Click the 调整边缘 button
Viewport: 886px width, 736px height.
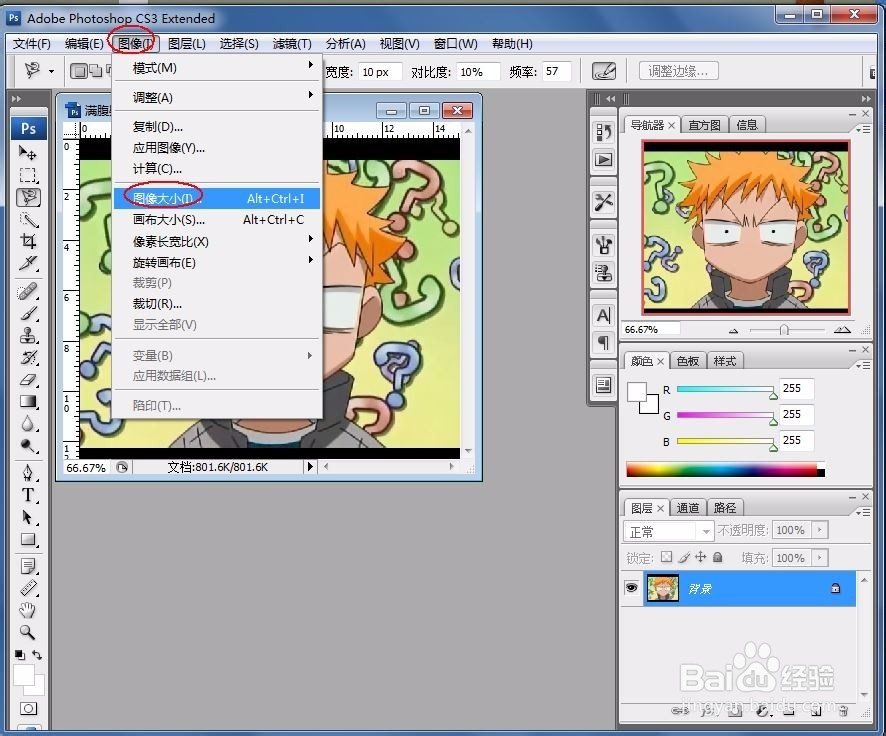click(679, 71)
